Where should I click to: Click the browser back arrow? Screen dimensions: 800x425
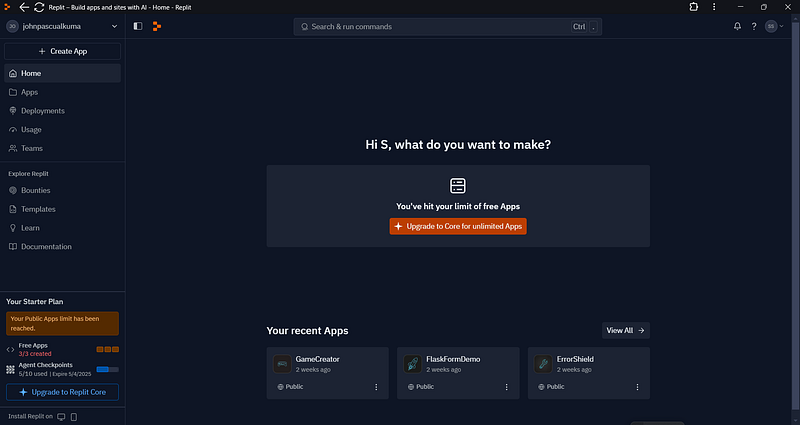[24, 7]
